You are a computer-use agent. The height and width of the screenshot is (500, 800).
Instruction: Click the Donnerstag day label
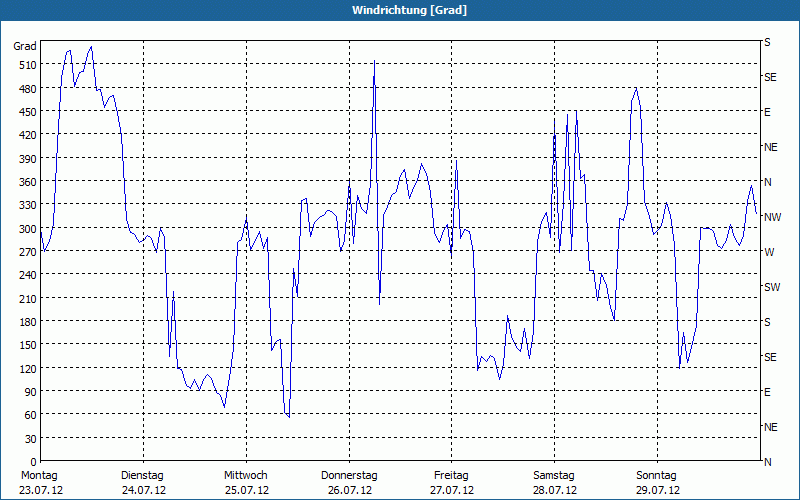(349, 476)
